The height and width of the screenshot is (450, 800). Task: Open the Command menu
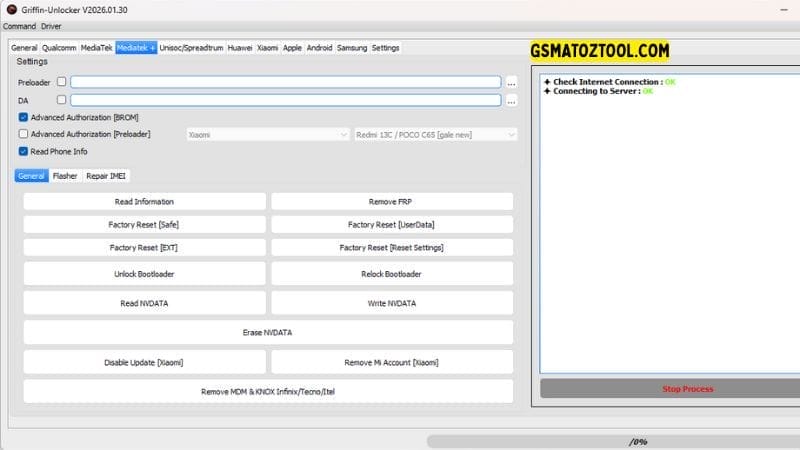pyautogui.click(x=19, y=26)
